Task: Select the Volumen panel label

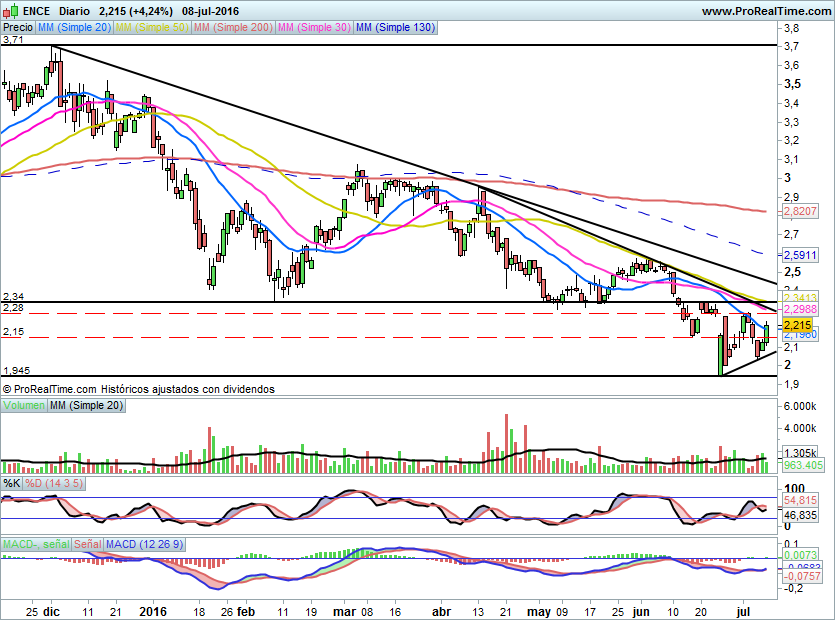Action: (24, 405)
